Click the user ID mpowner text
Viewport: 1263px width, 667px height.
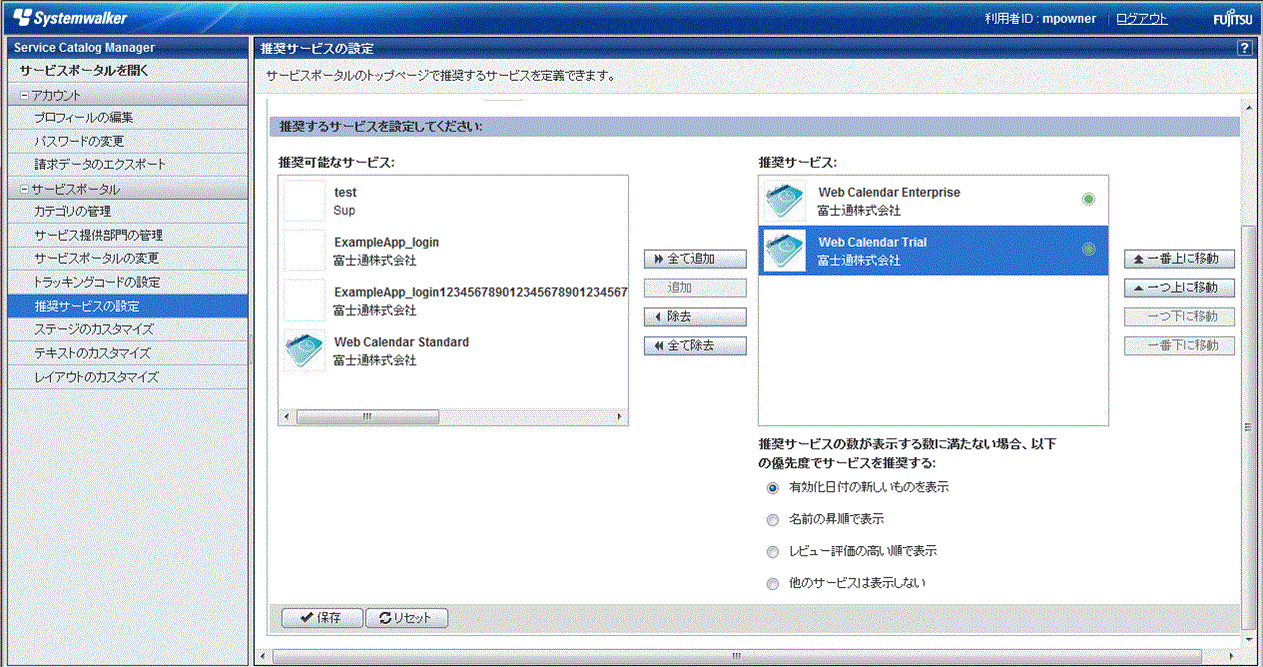point(1068,19)
